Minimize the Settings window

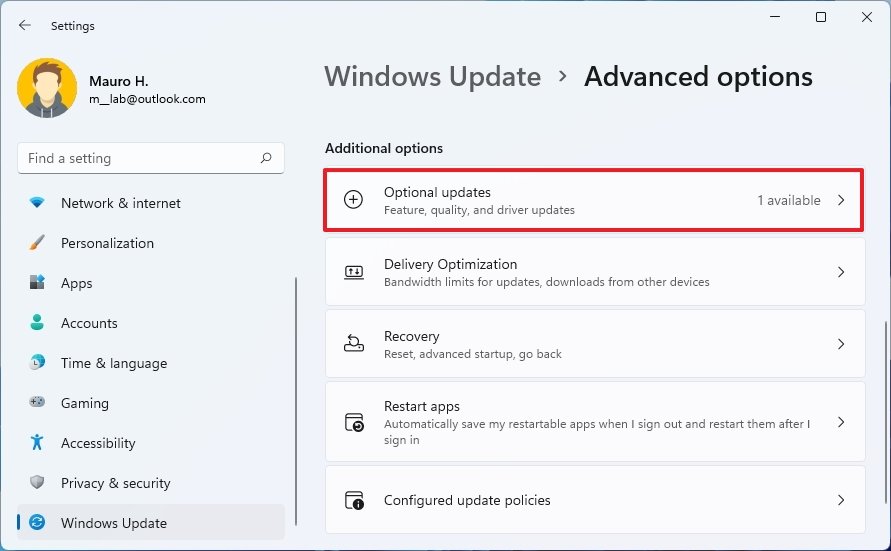coord(775,17)
